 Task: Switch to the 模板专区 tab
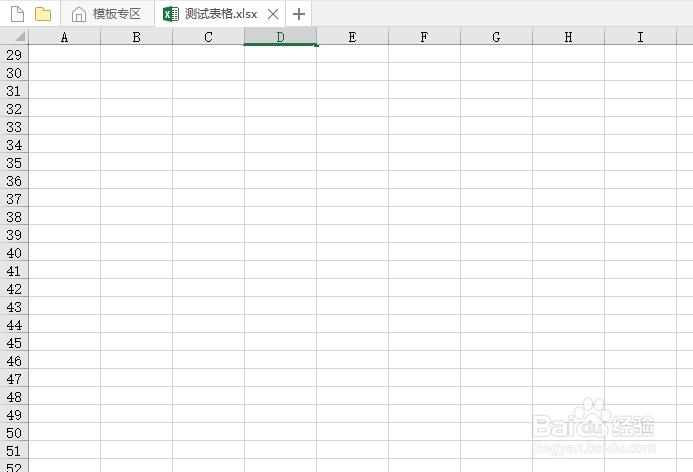pos(107,14)
